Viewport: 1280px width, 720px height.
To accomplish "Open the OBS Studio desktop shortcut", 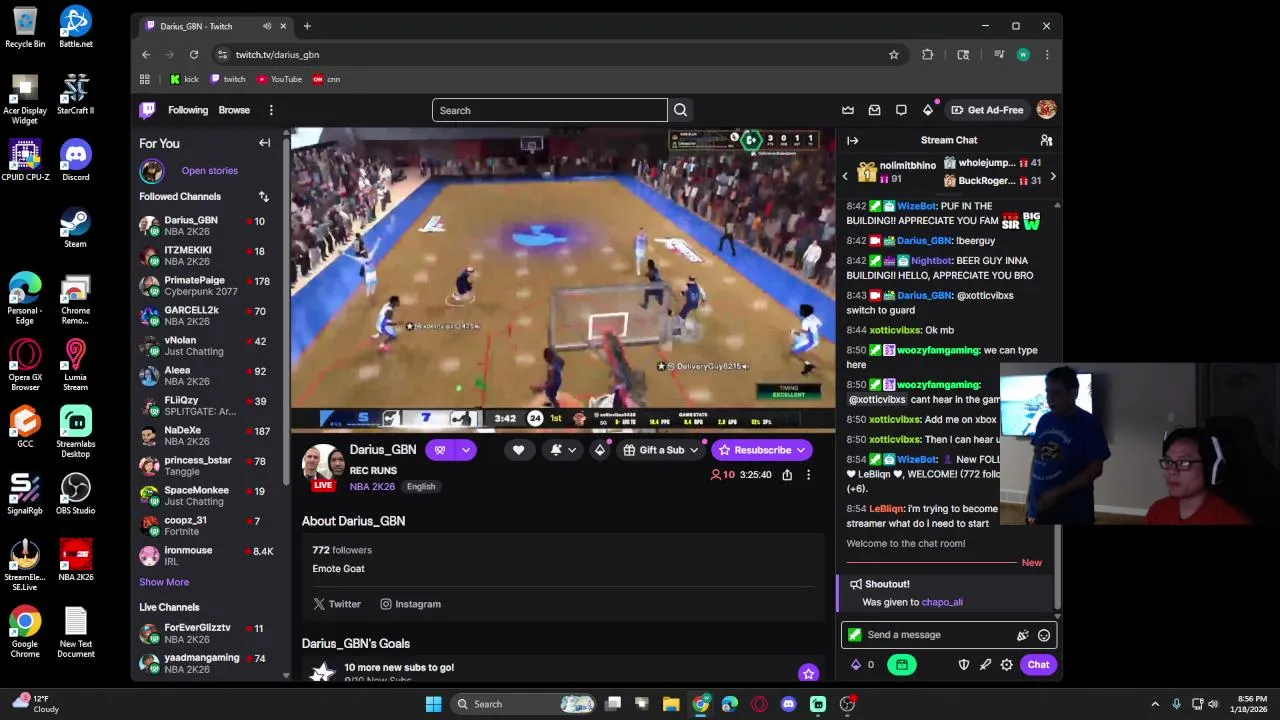I will pos(76,494).
